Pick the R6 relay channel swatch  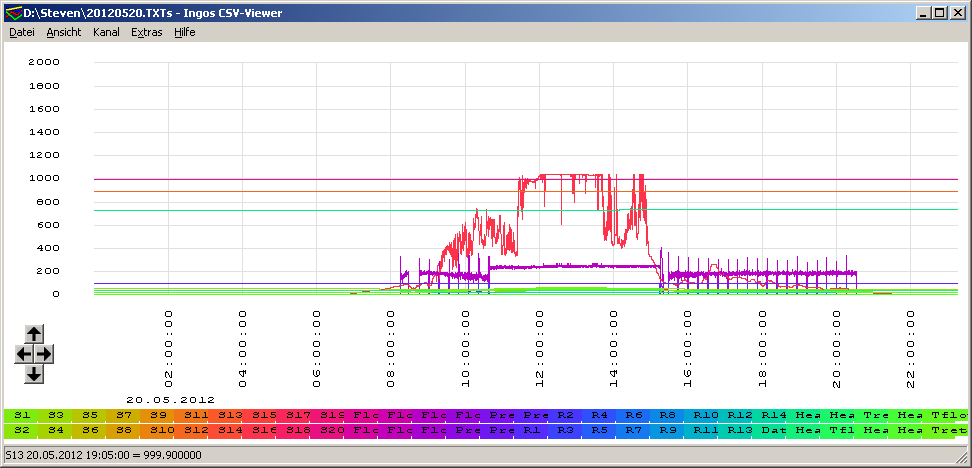[x=634, y=415]
